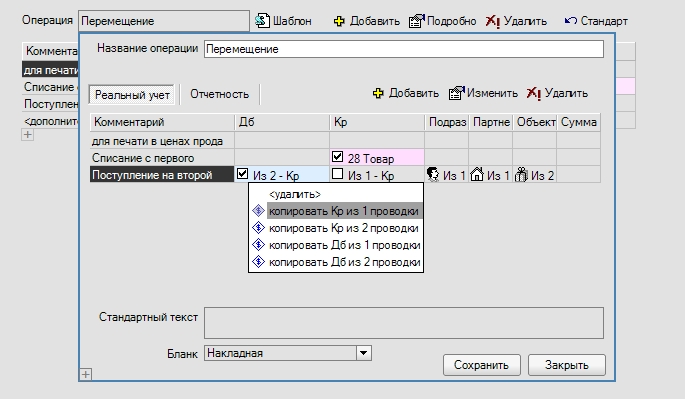Click the Стандарт undo arrow icon
The width and height of the screenshot is (685, 399).
click(x=571, y=21)
